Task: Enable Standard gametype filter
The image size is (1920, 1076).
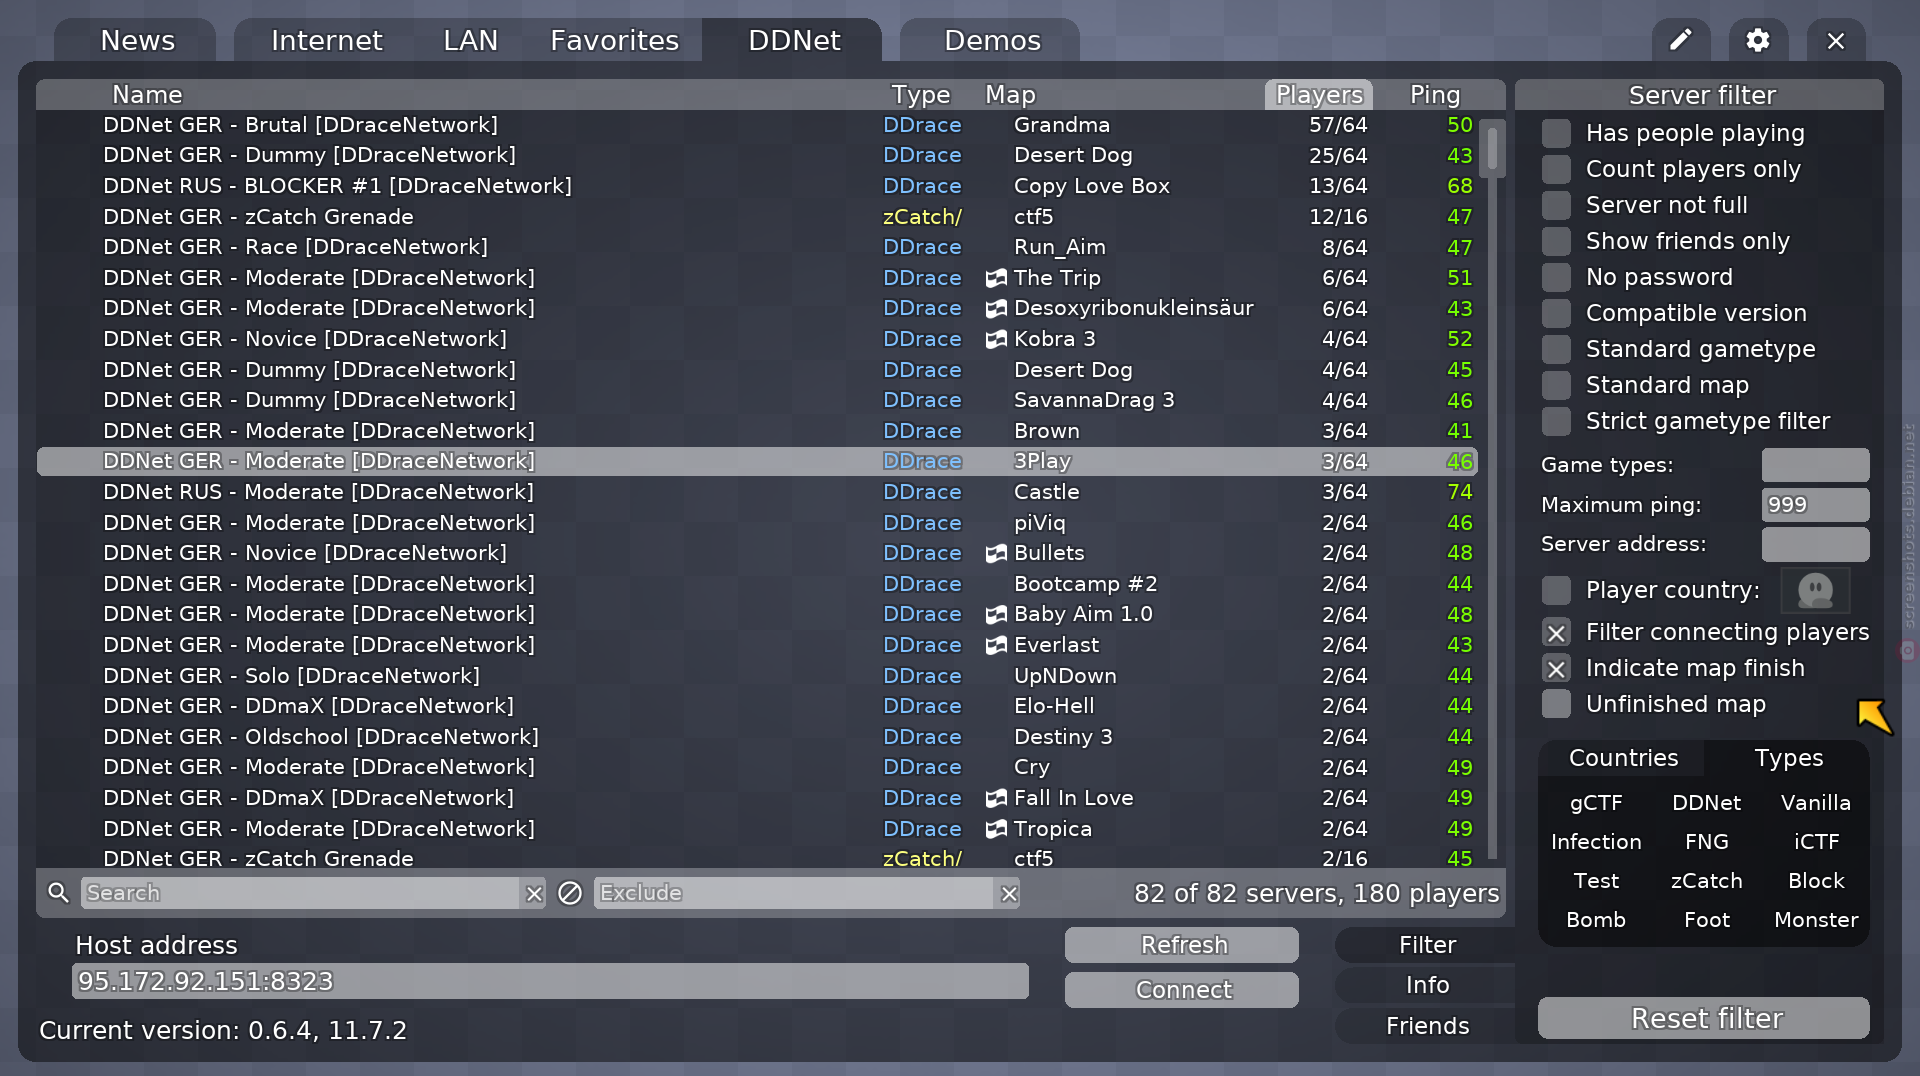Action: 1556,349
